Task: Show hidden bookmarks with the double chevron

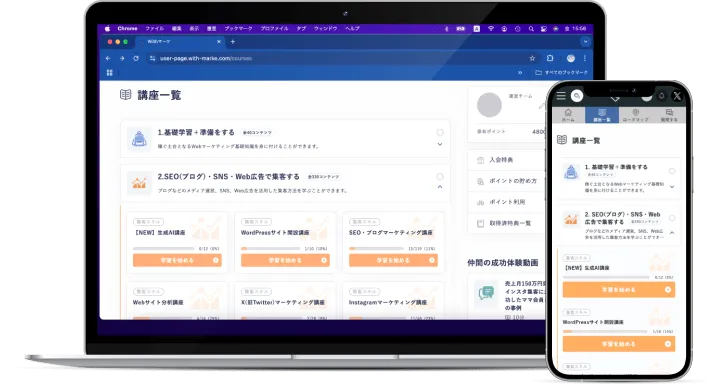Action: 520,72
